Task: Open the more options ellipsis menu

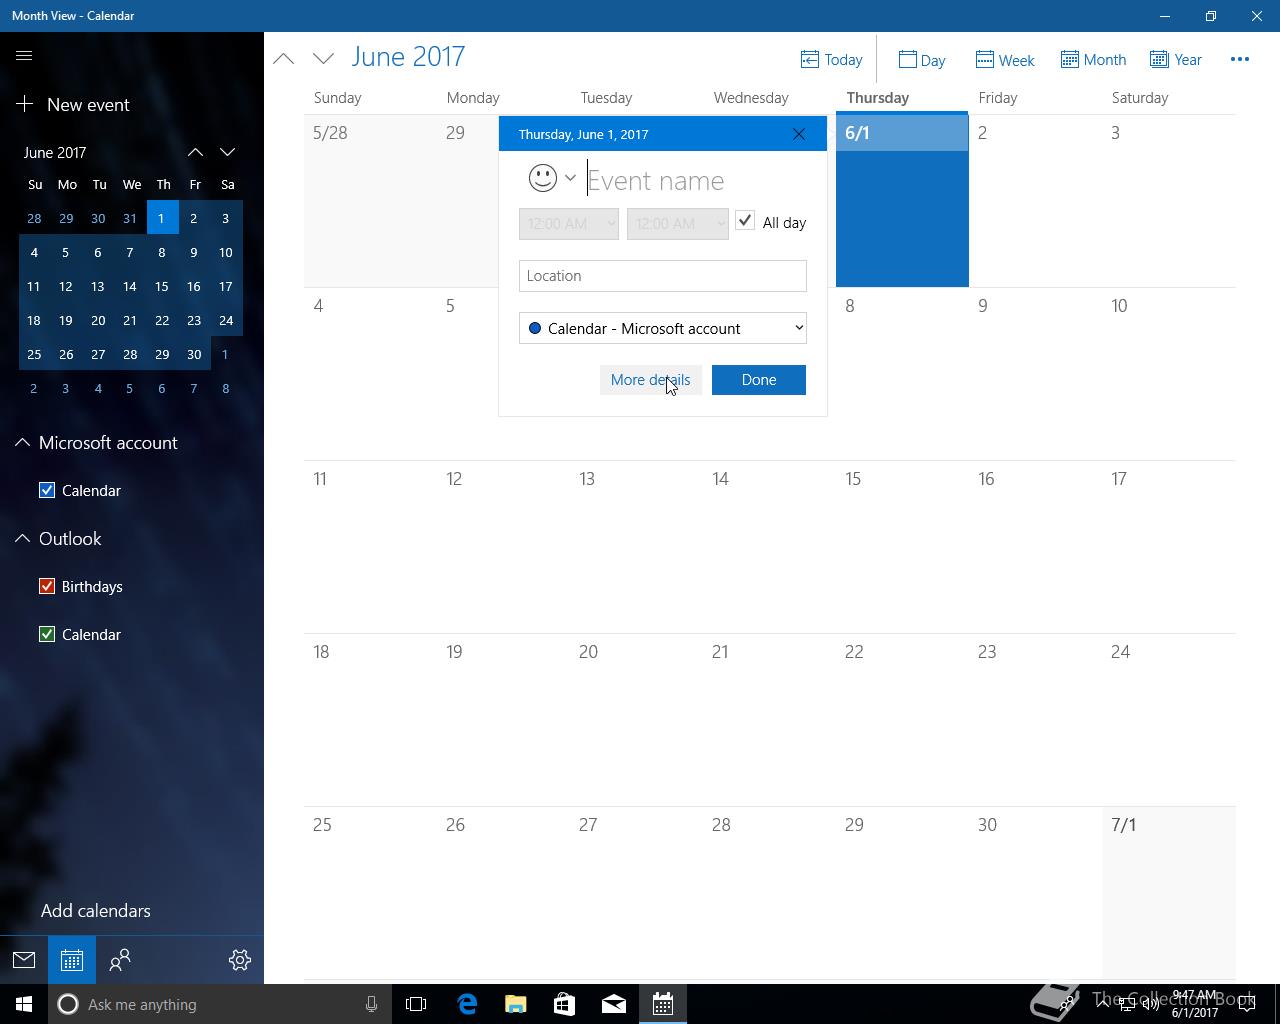Action: (x=1240, y=59)
